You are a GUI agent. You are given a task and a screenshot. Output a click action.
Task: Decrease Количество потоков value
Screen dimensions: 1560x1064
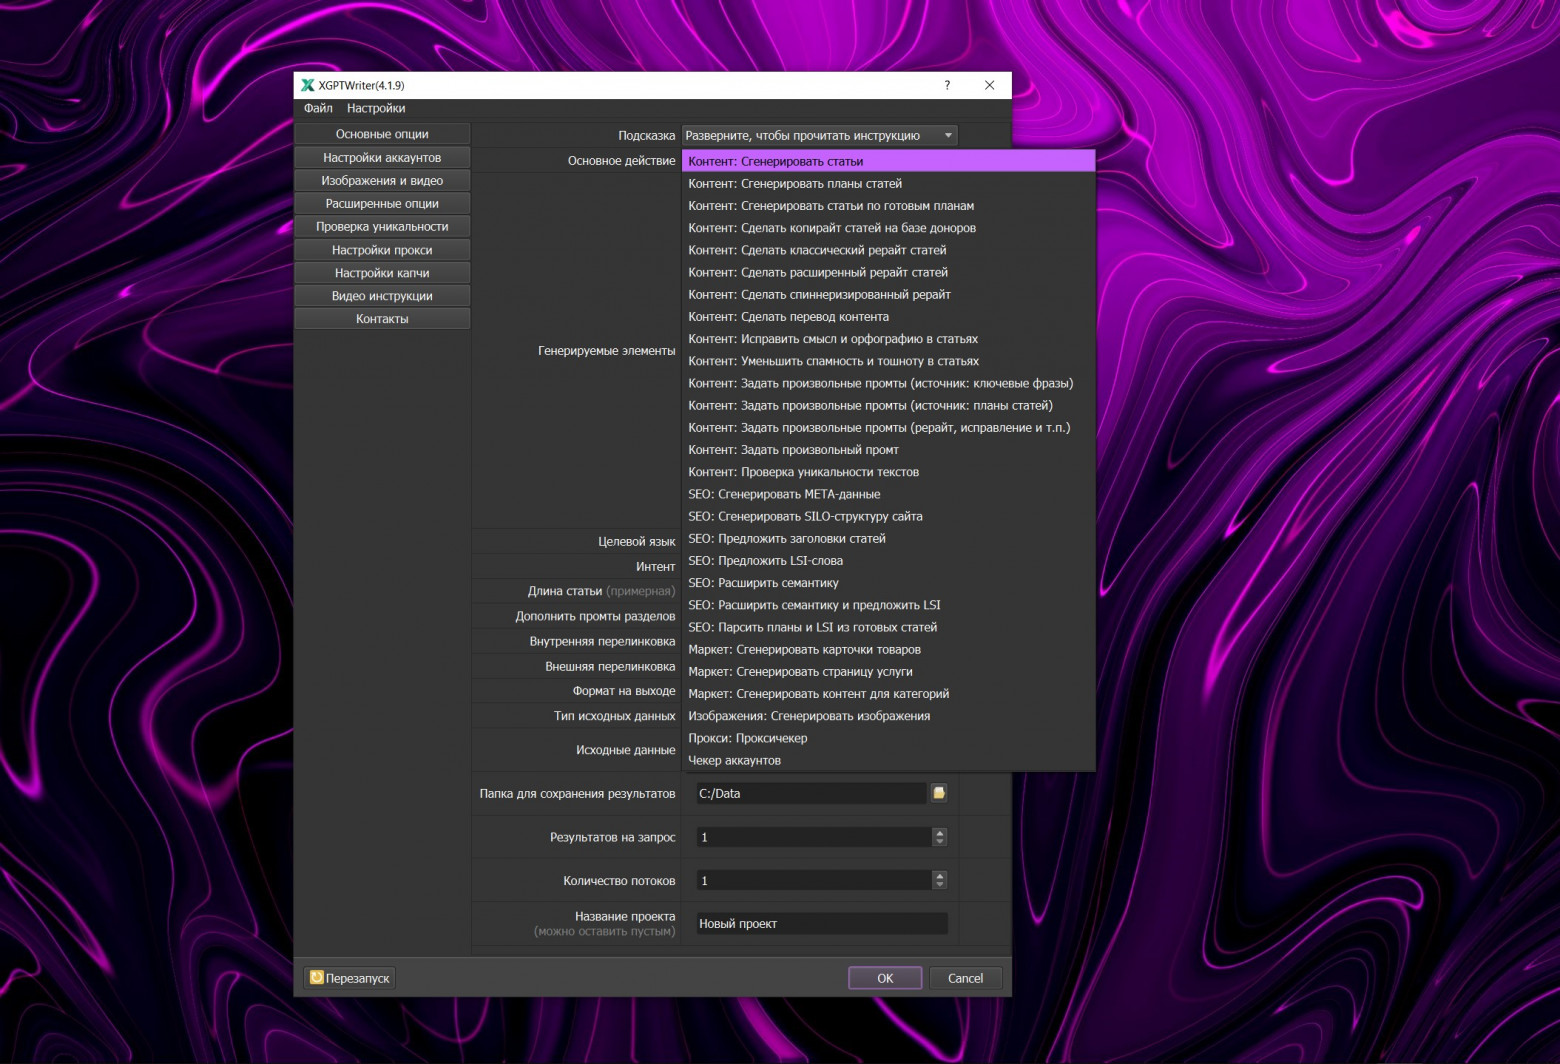(x=939, y=885)
